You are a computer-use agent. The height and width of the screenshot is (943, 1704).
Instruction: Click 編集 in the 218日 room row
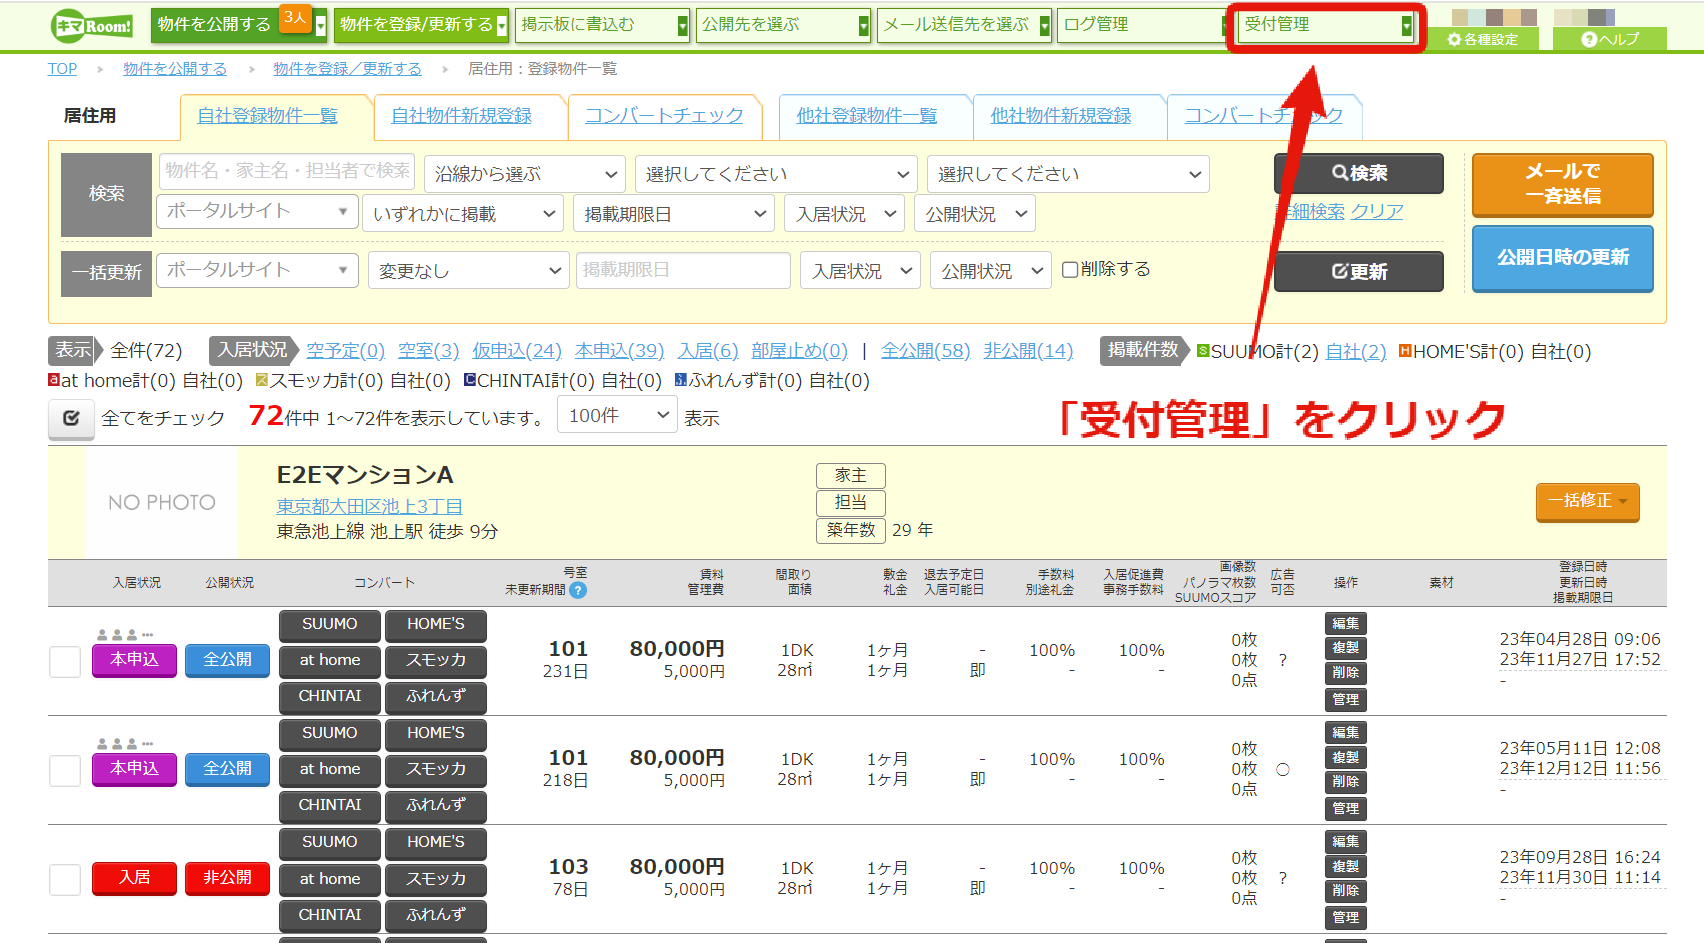pyautogui.click(x=1345, y=732)
